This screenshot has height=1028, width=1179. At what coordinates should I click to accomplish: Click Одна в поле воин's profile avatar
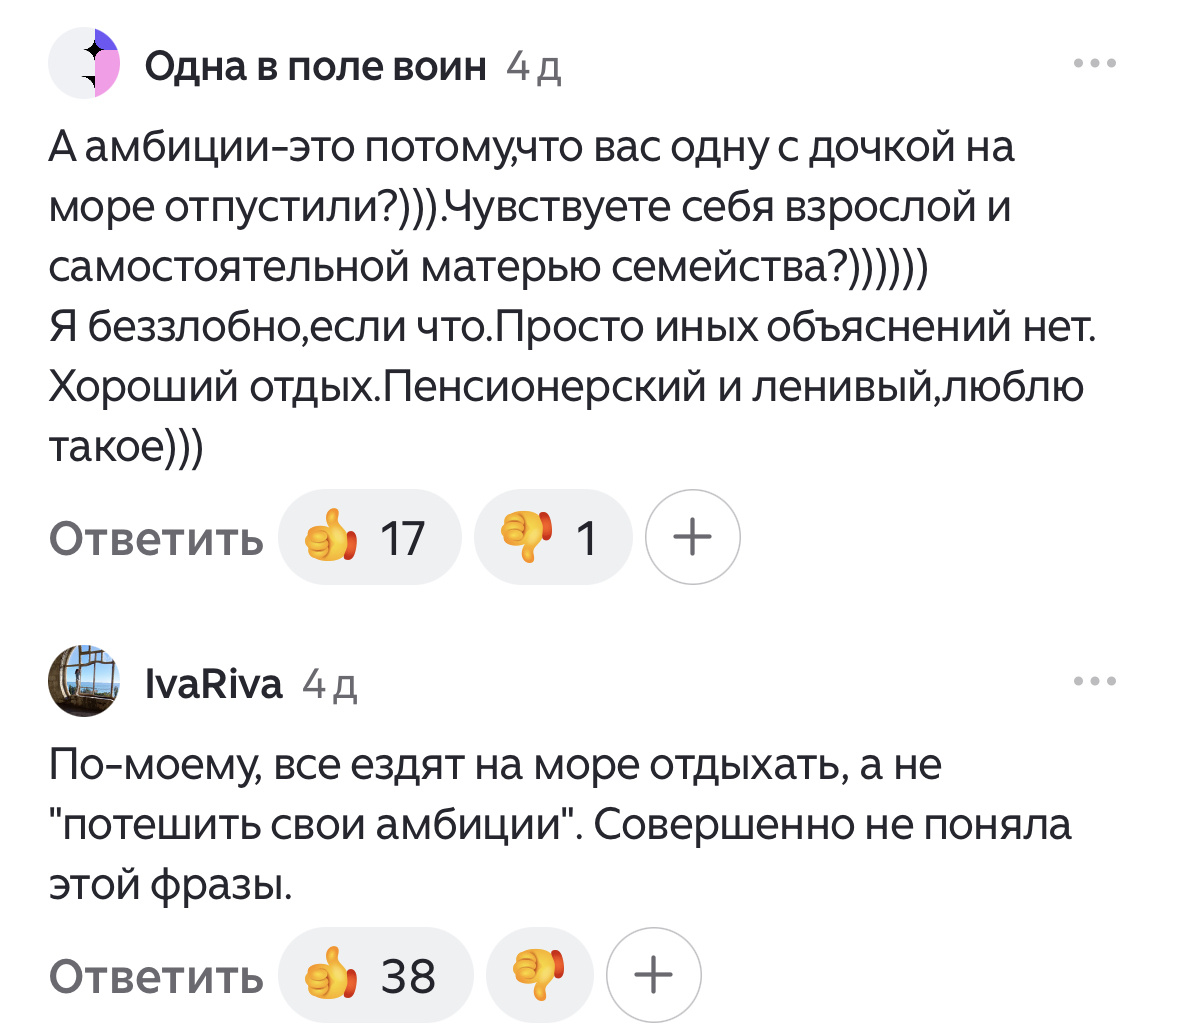(85, 63)
